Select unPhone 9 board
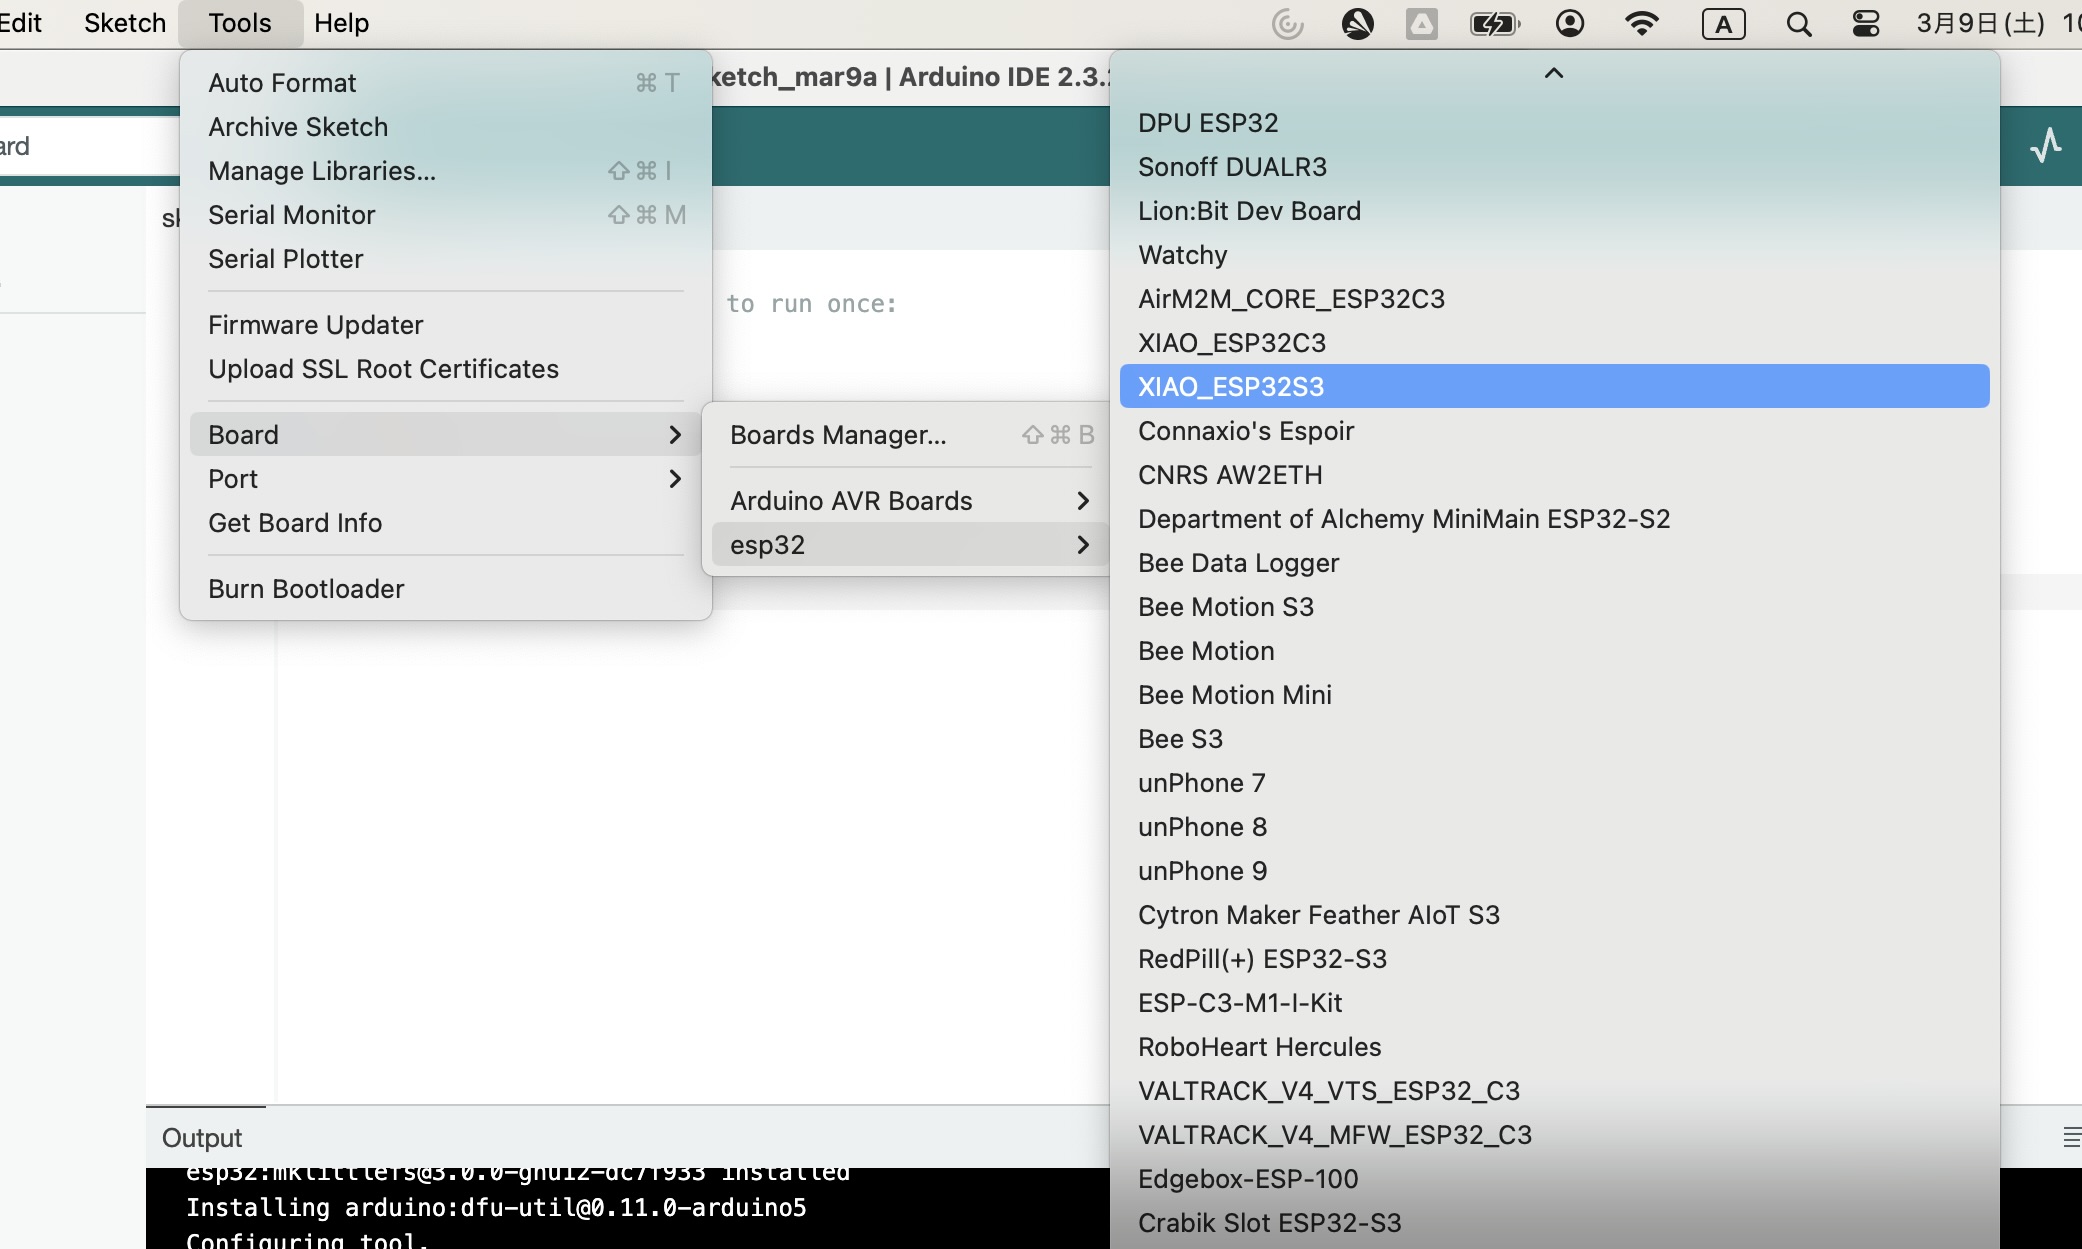The image size is (2082, 1249). point(1554,870)
